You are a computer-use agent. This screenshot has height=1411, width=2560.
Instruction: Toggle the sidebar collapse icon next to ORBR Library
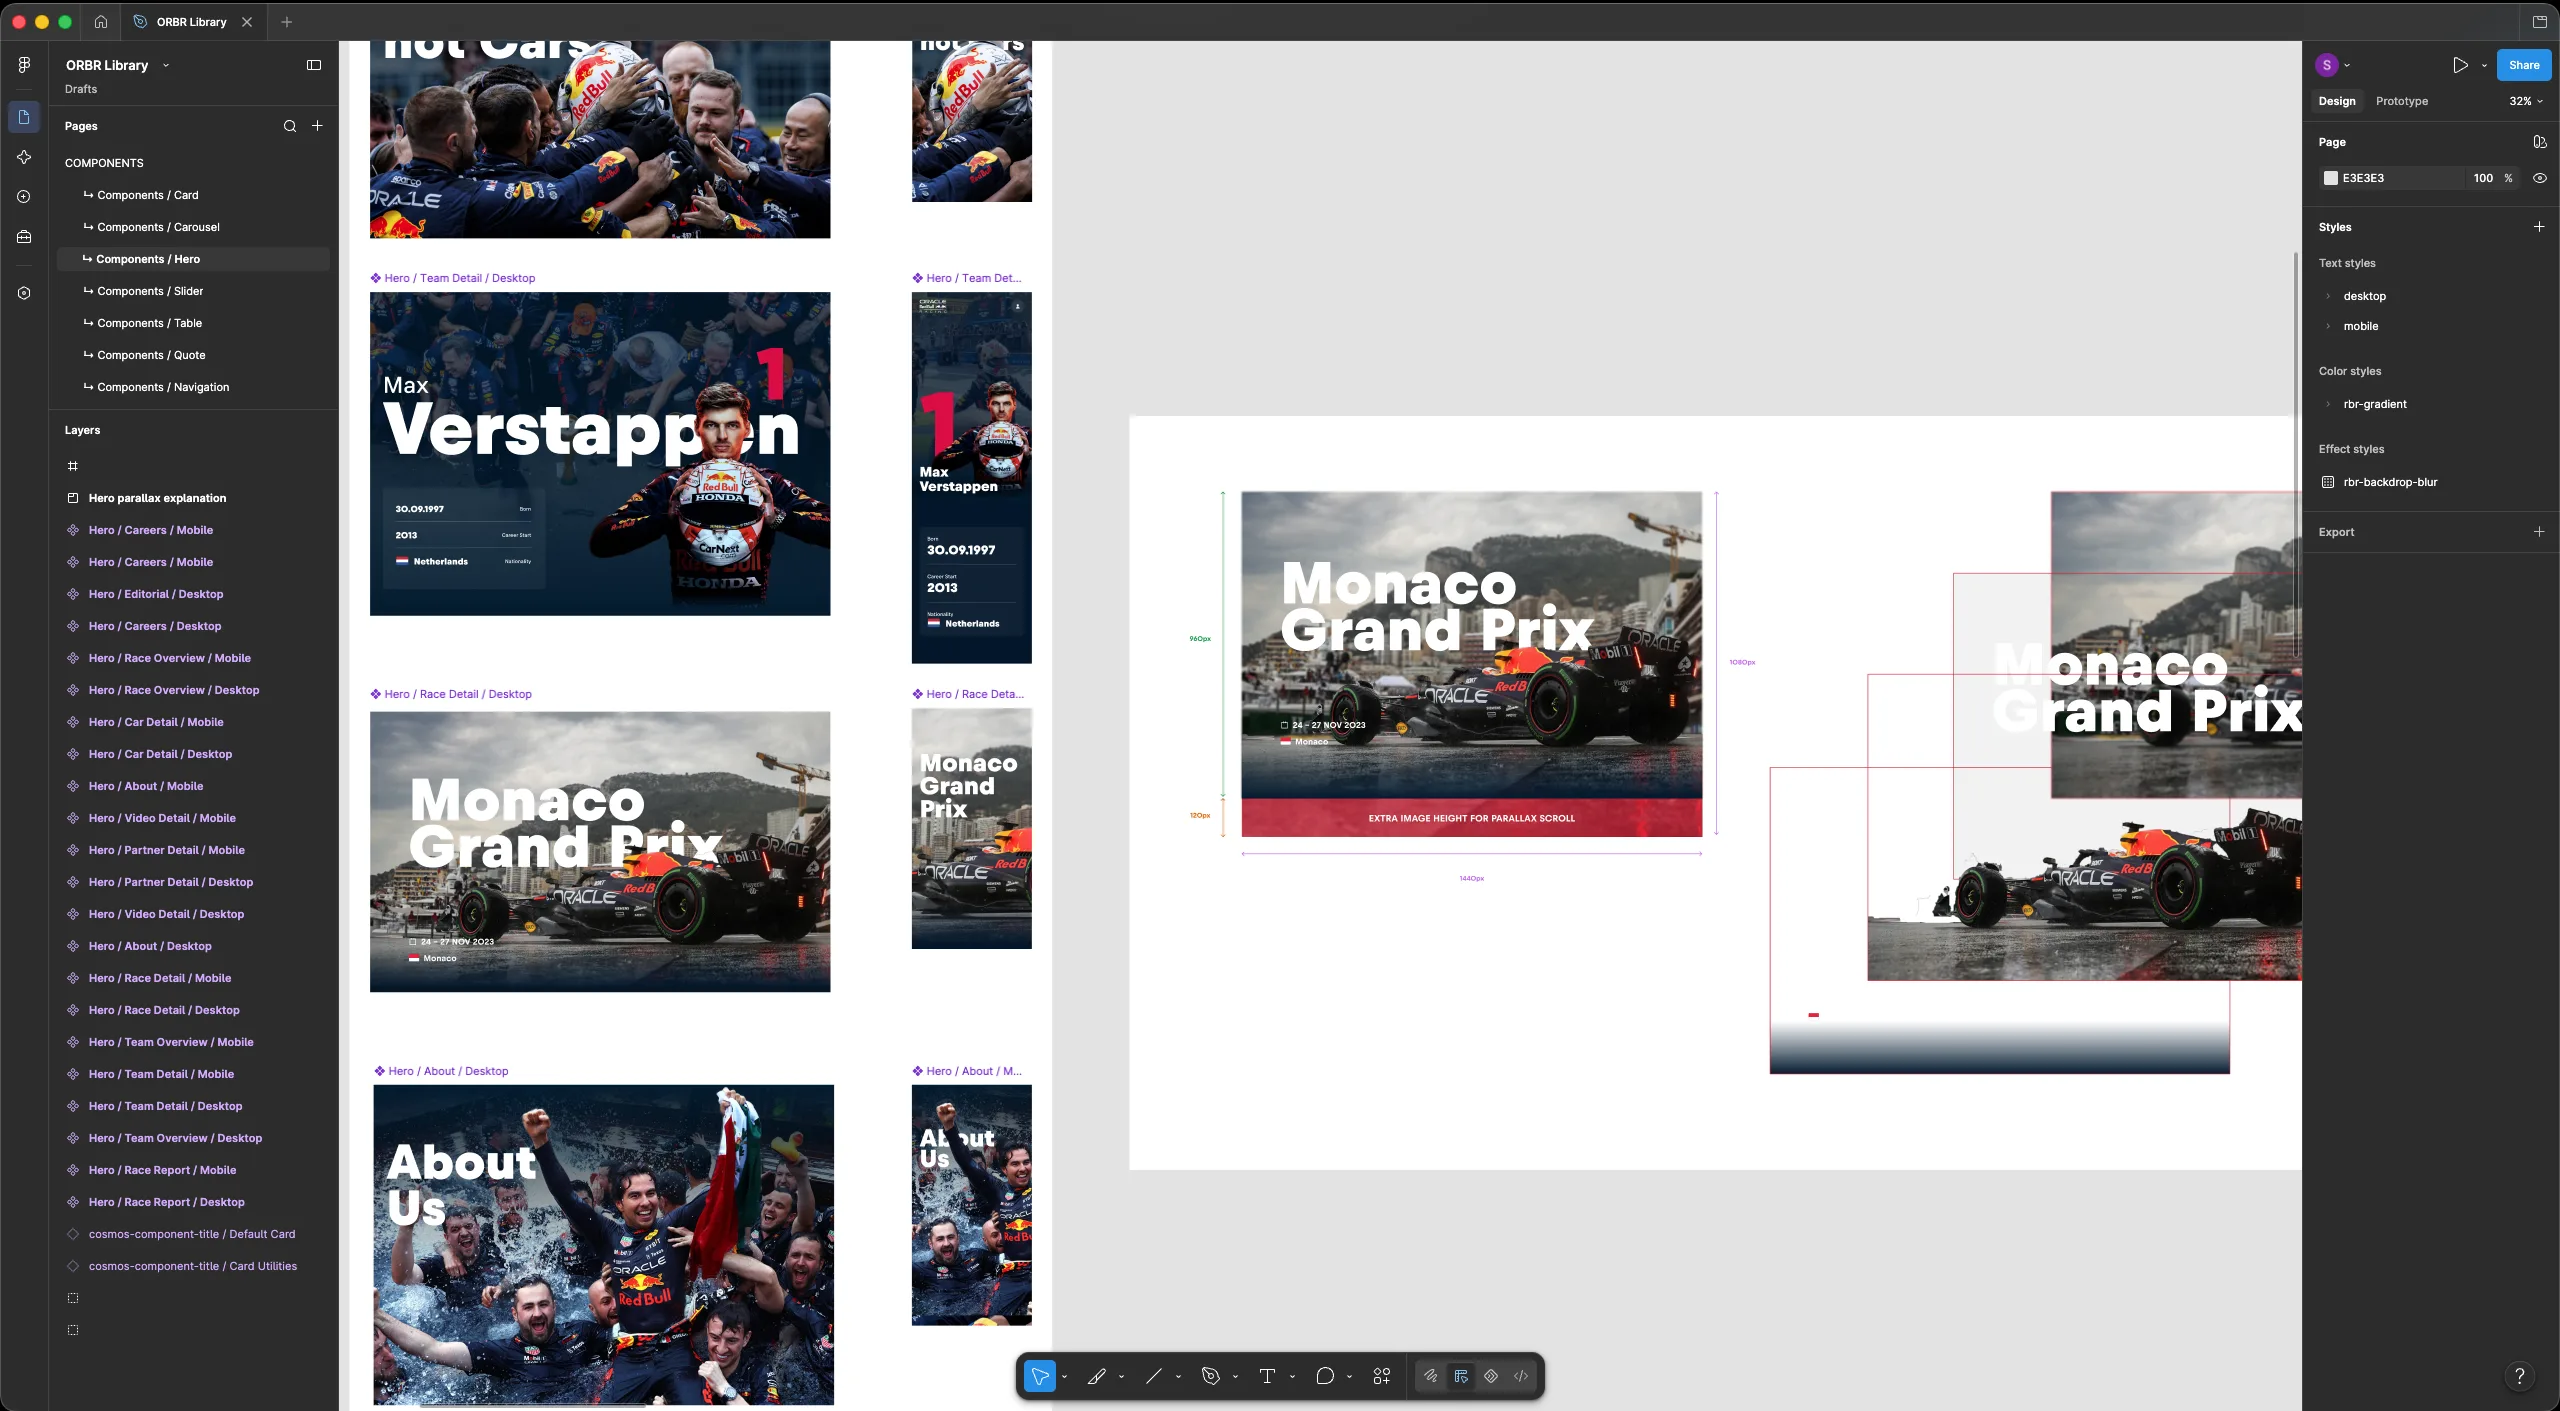tap(314, 65)
